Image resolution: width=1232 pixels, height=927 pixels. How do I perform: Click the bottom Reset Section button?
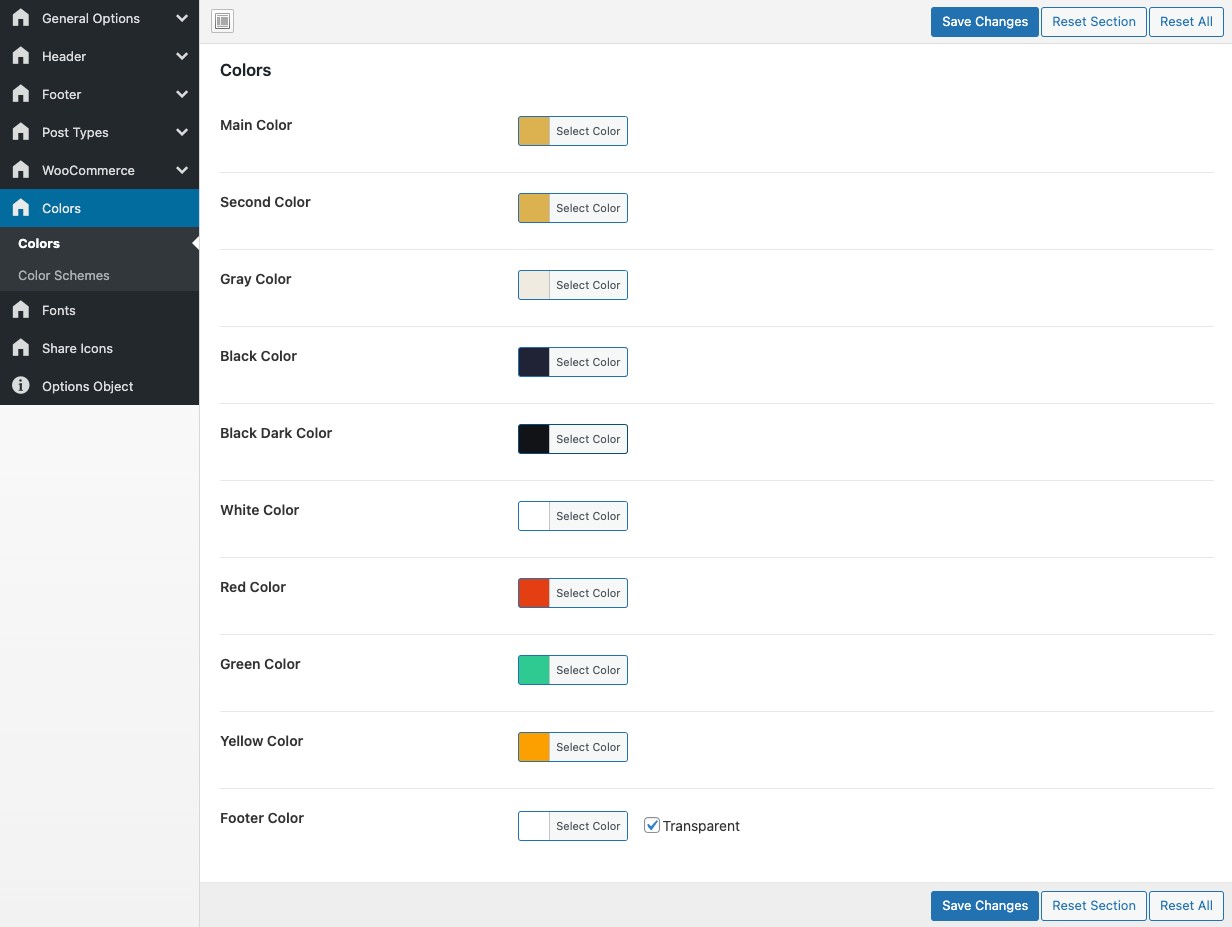tap(1094, 906)
